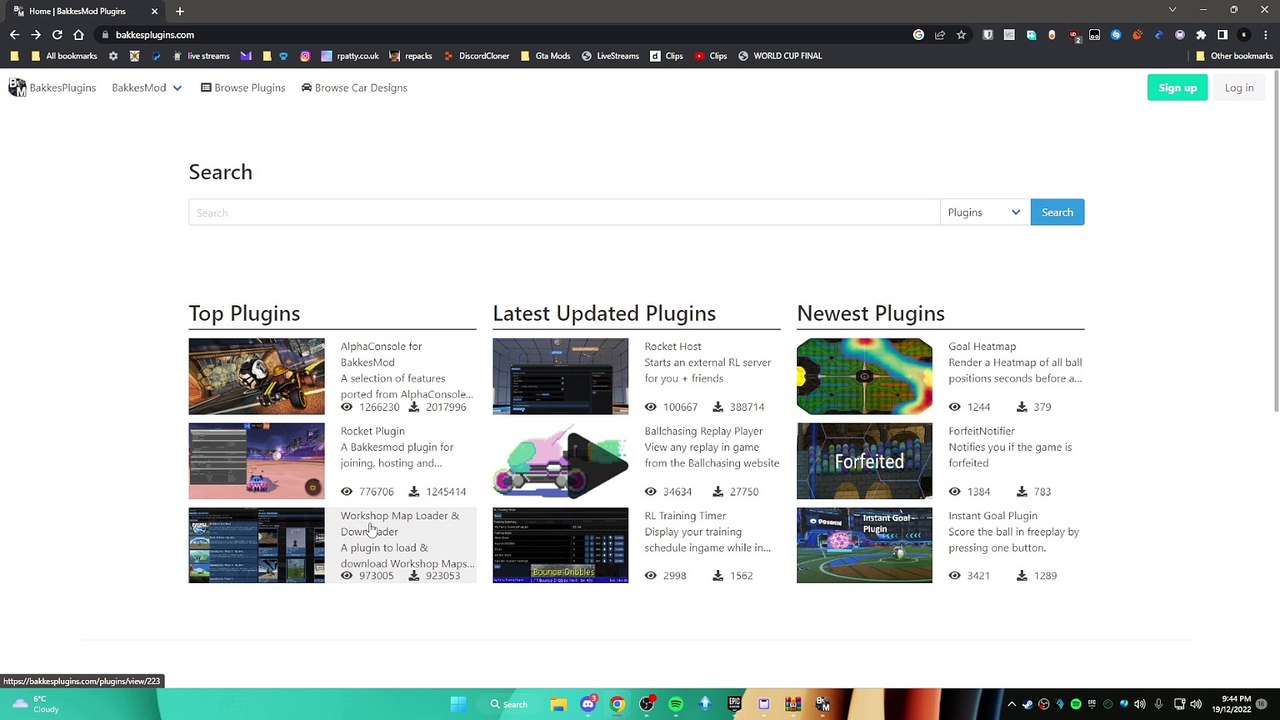Open Spotify from the taskbar
Viewport: 1280px width, 720px height.
click(x=676, y=704)
